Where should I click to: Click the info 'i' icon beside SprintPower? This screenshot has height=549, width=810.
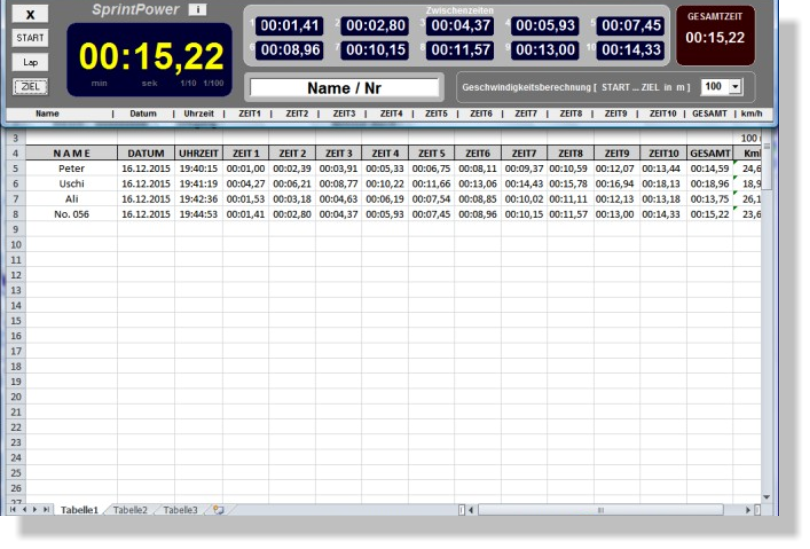(x=198, y=10)
